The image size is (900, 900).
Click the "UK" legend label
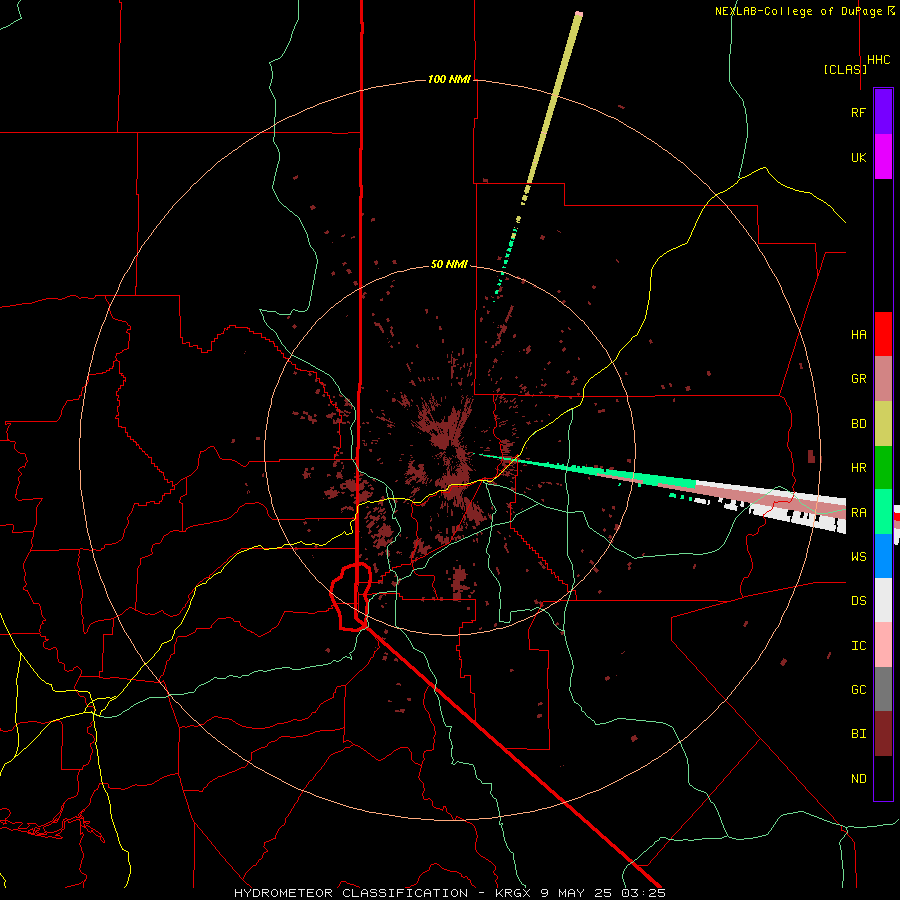pyautogui.click(x=858, y=157)
